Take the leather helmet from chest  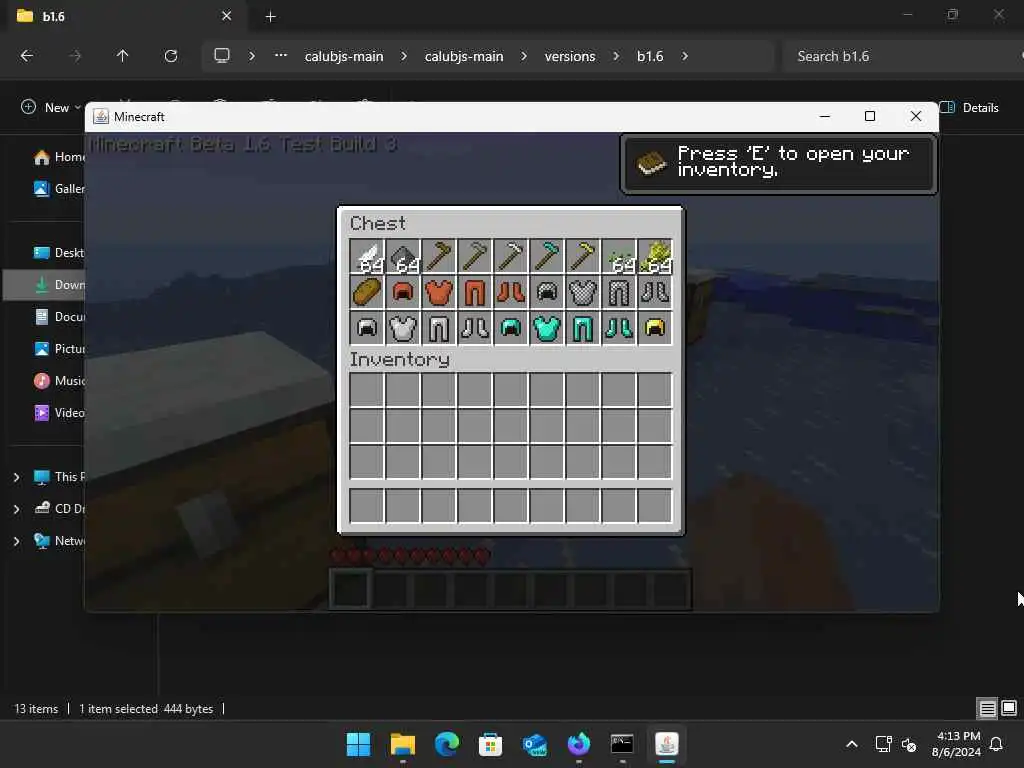403,292
